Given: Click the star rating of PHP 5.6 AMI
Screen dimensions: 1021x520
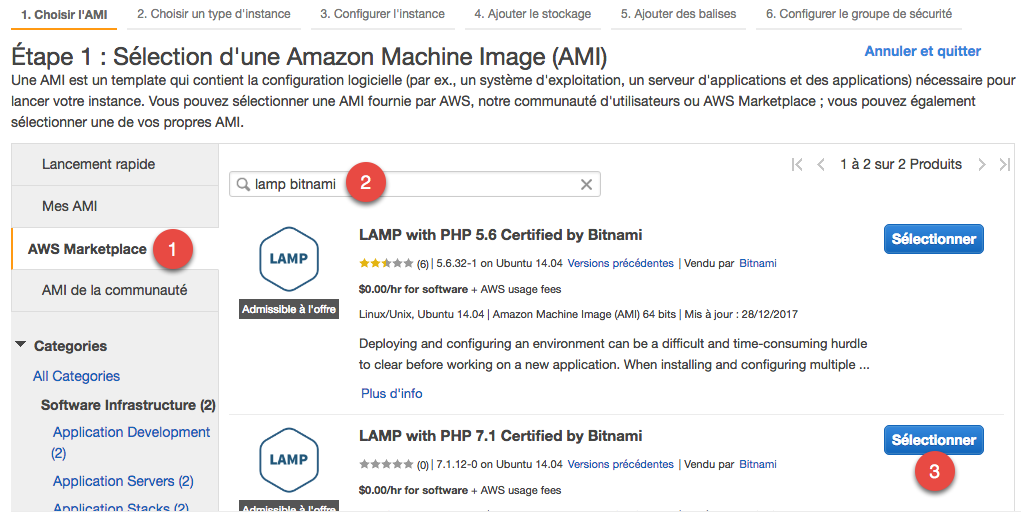Looking at the screenshot, I should [386, 264].
